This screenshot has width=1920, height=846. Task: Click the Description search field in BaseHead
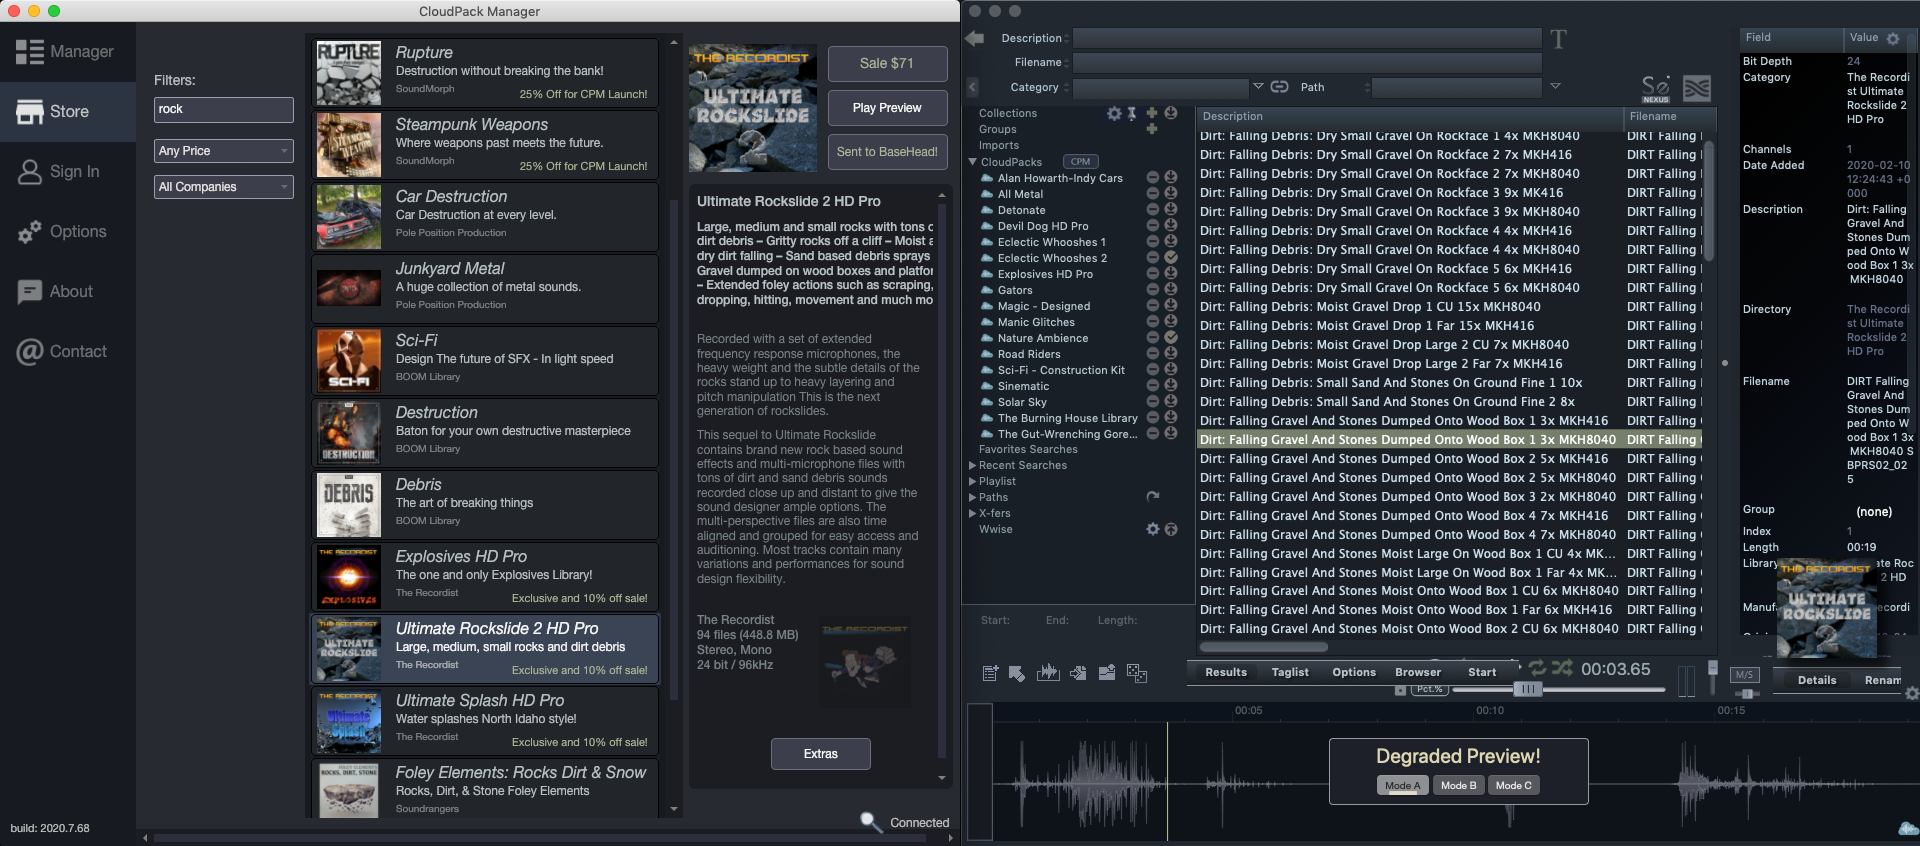pos(1307,38)
